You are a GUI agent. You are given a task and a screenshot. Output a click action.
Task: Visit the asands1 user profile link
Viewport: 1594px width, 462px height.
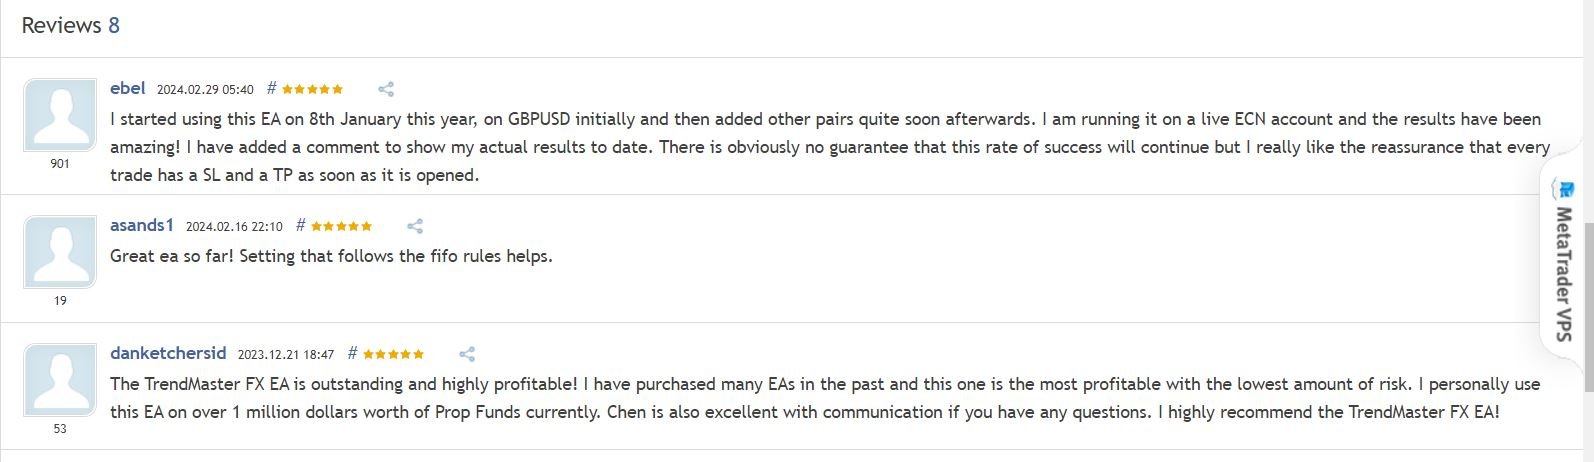point(142,225)
